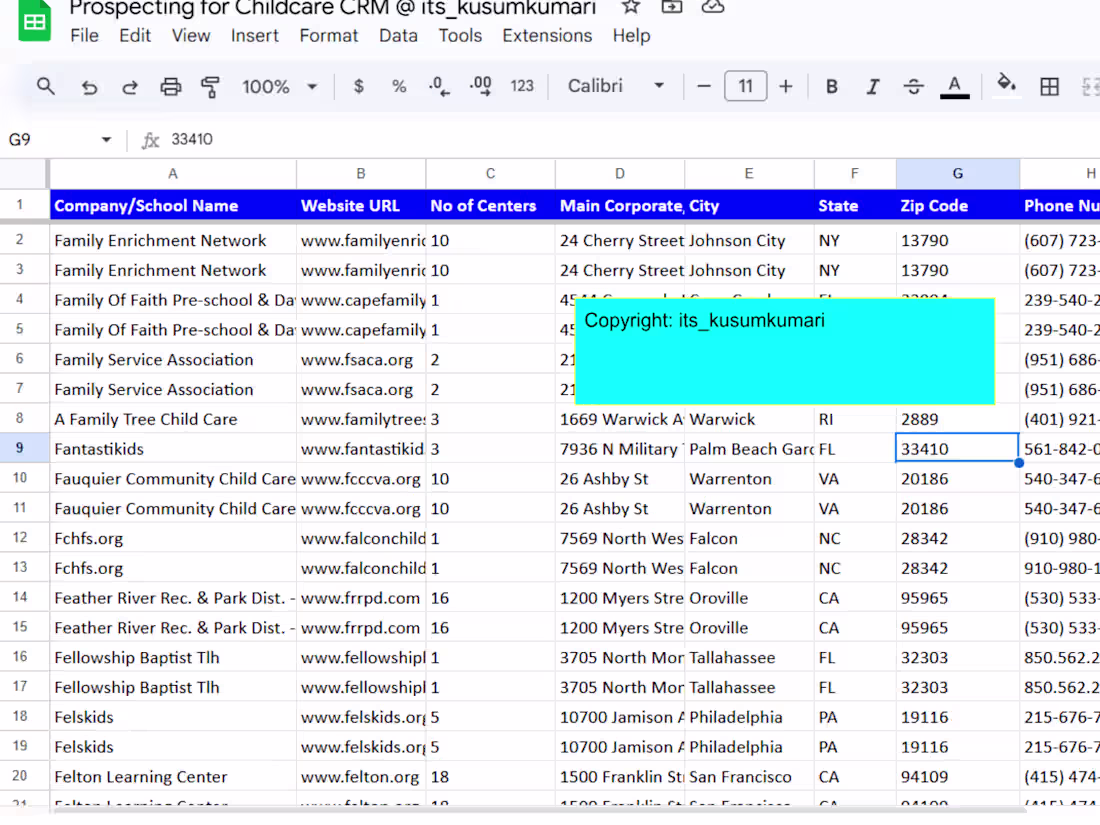Format selection as currency
The height and width of the screenshot is (825, 1100).
[358, 86]
